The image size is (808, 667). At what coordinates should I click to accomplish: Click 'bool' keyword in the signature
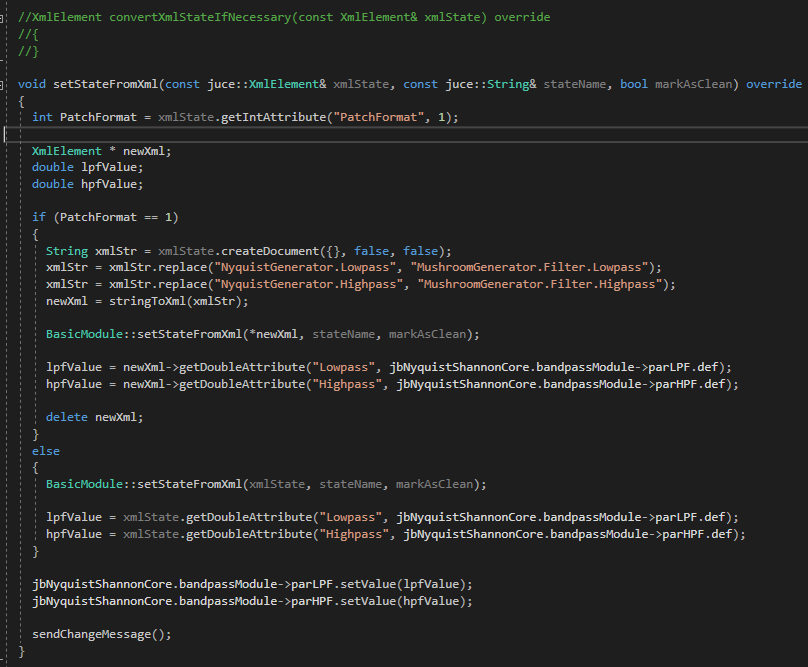point(634,84)
